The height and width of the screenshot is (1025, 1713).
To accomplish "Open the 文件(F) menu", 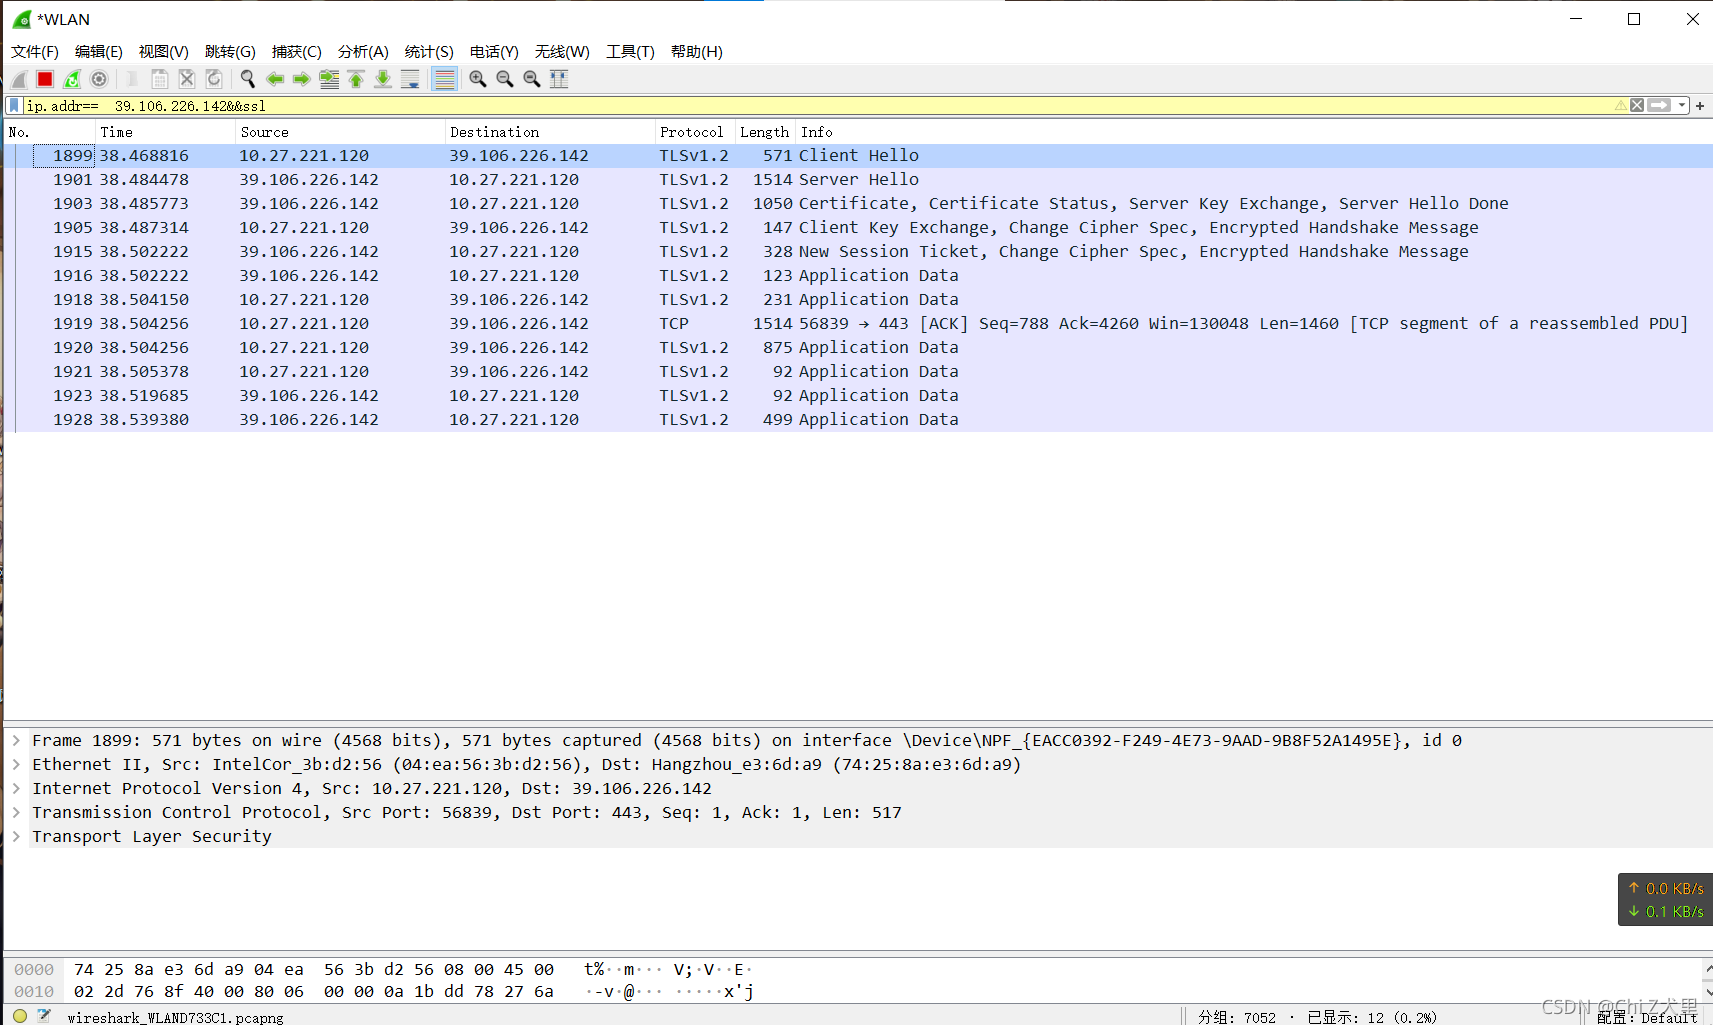I will click(x=35, y=51).
